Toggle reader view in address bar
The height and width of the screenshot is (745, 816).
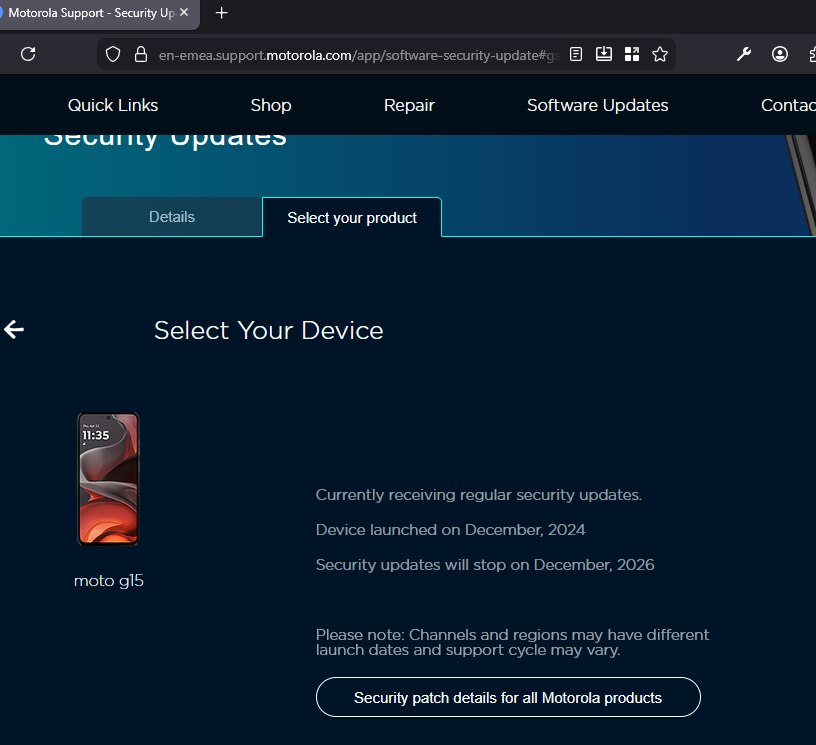[x=576, y=54]
